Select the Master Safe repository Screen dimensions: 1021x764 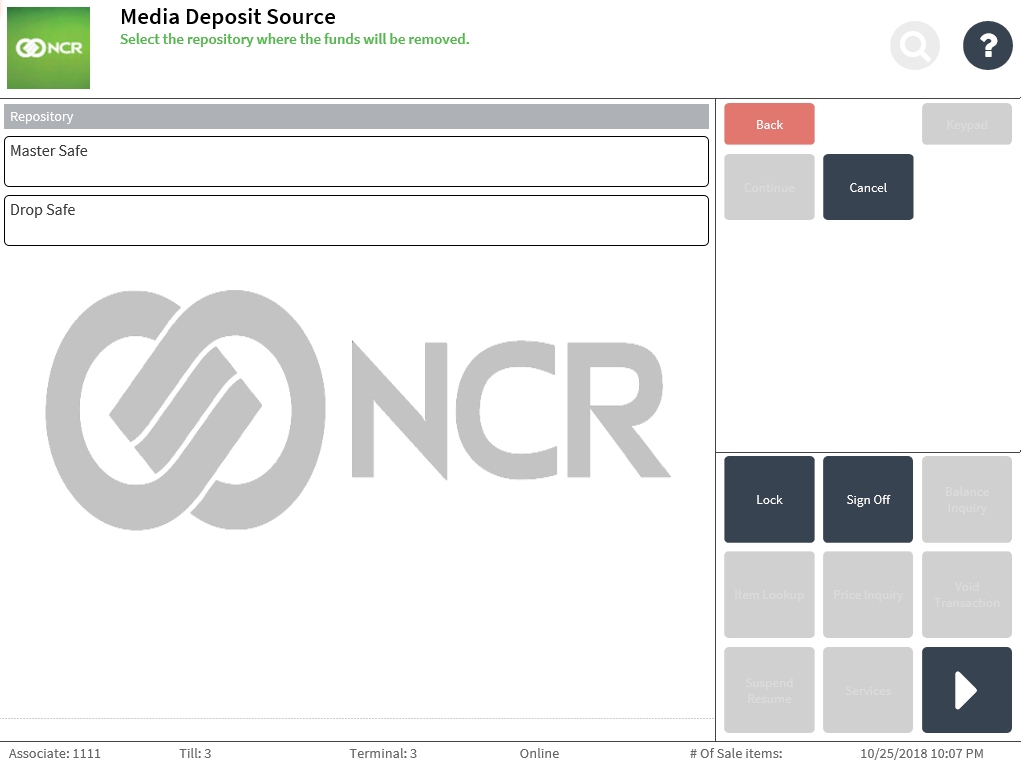point(356,161)
